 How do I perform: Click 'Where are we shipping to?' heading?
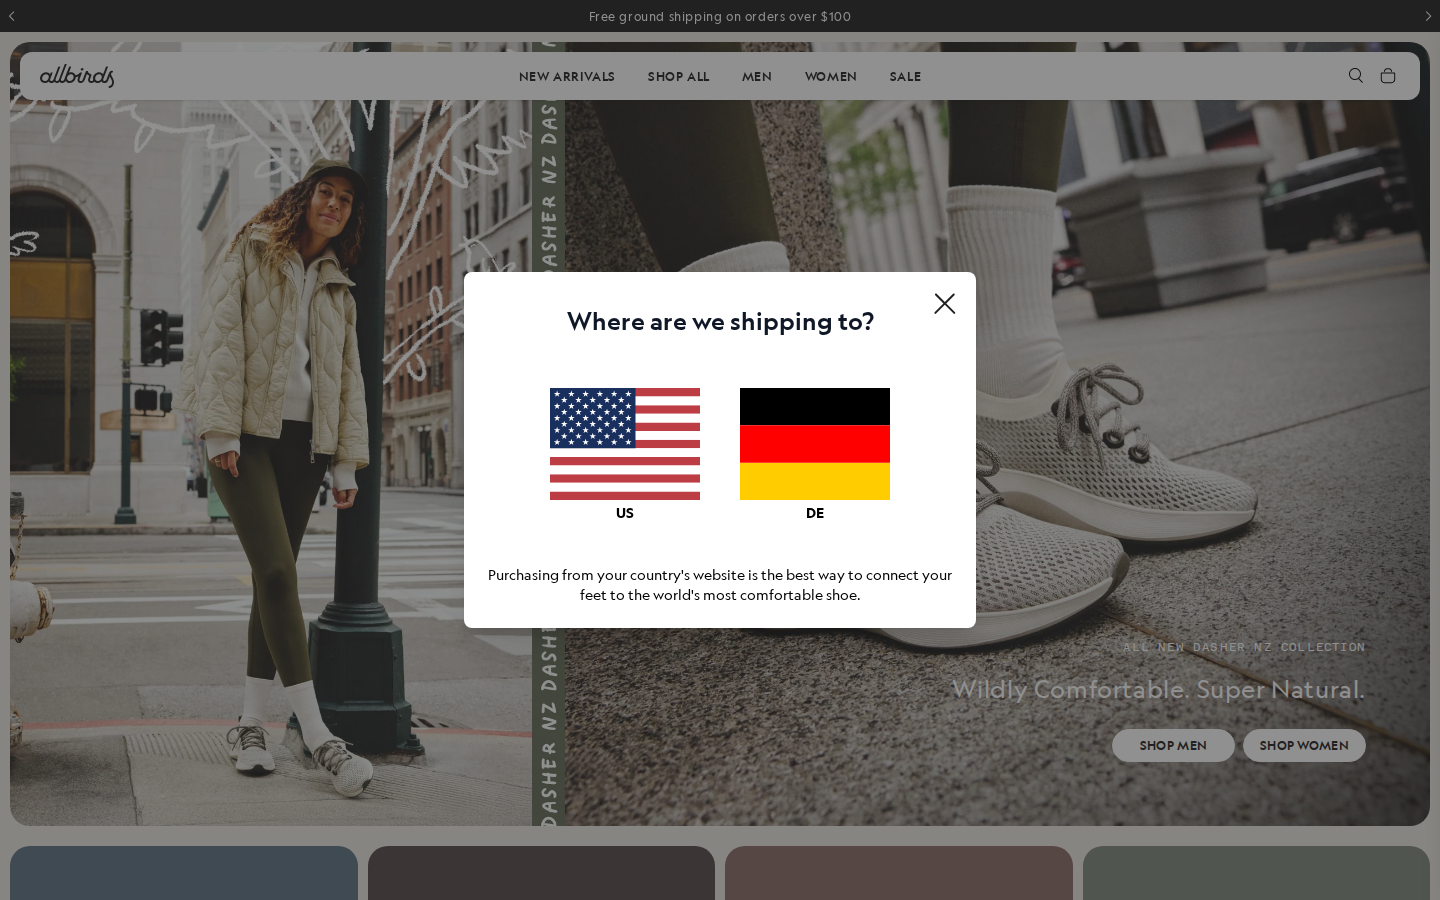point(720,322)
